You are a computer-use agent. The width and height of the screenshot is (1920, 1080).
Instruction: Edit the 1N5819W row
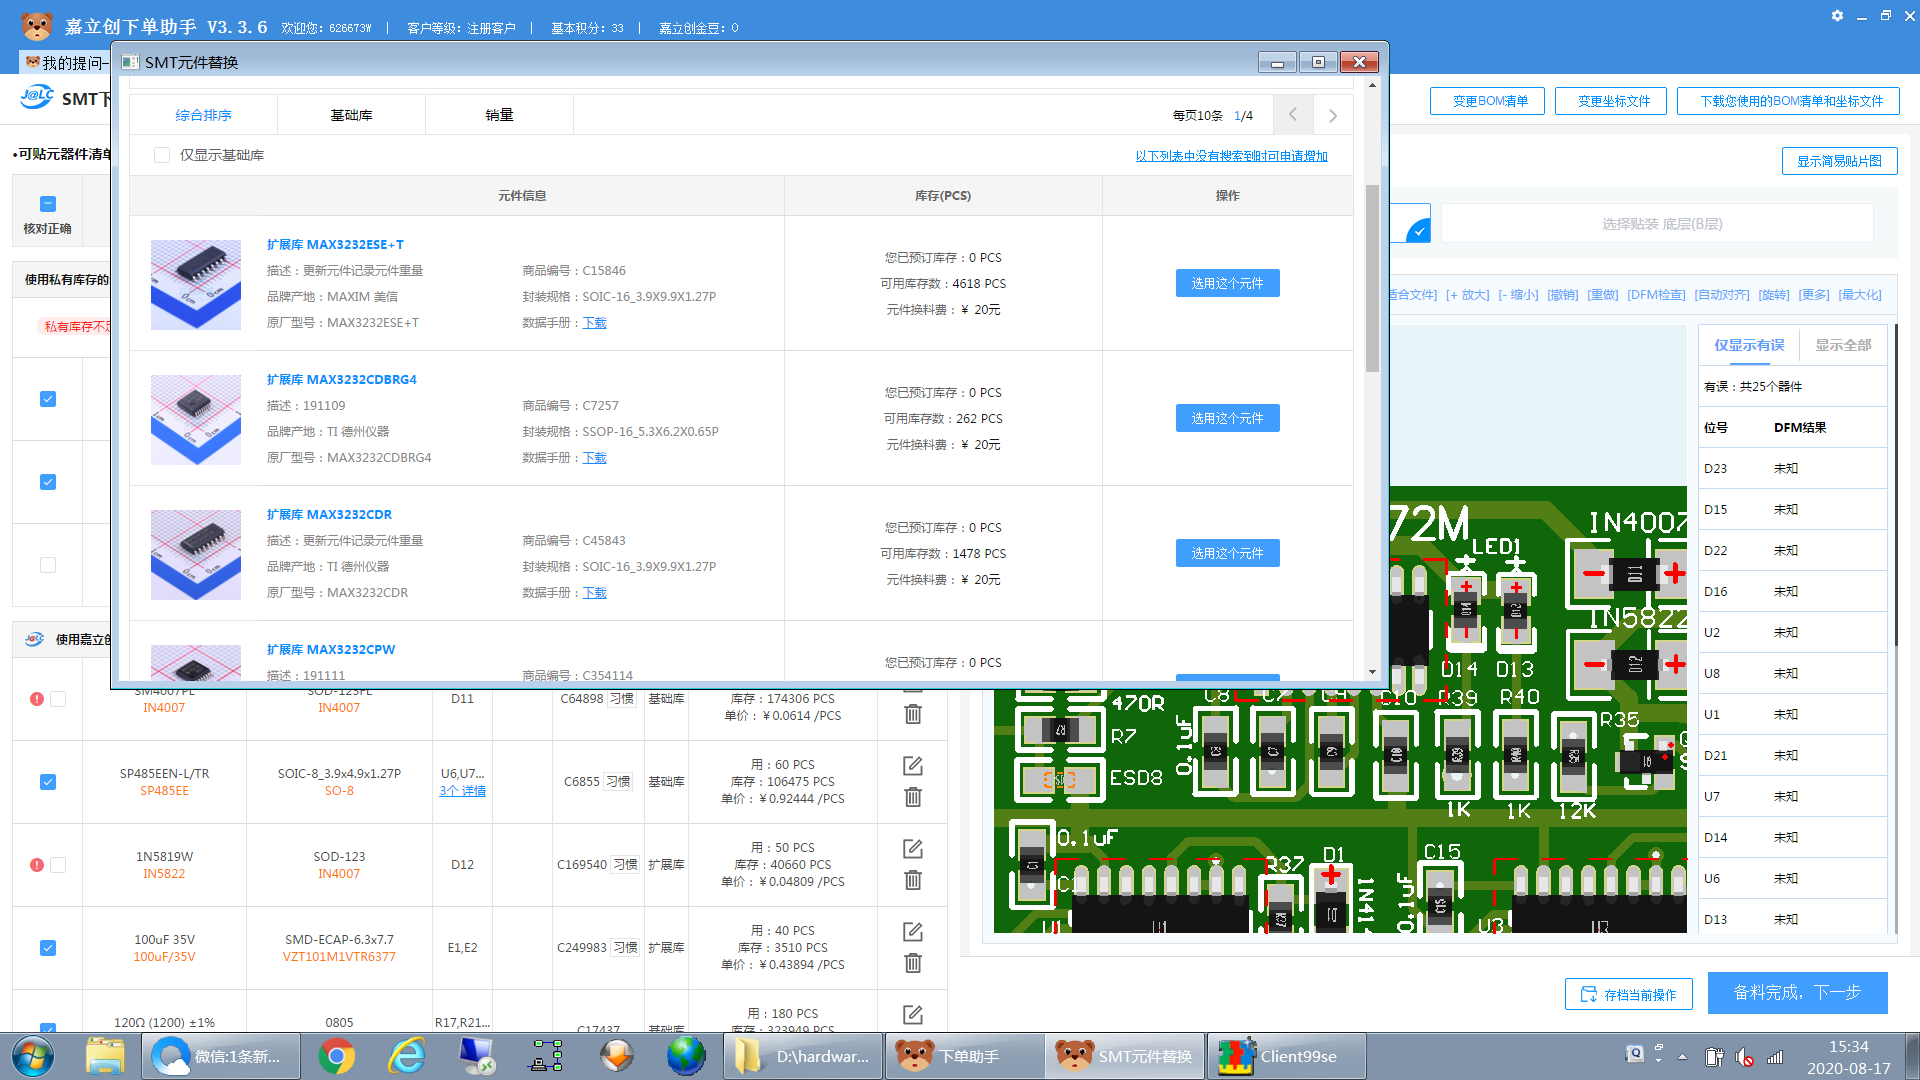point(912,848)
